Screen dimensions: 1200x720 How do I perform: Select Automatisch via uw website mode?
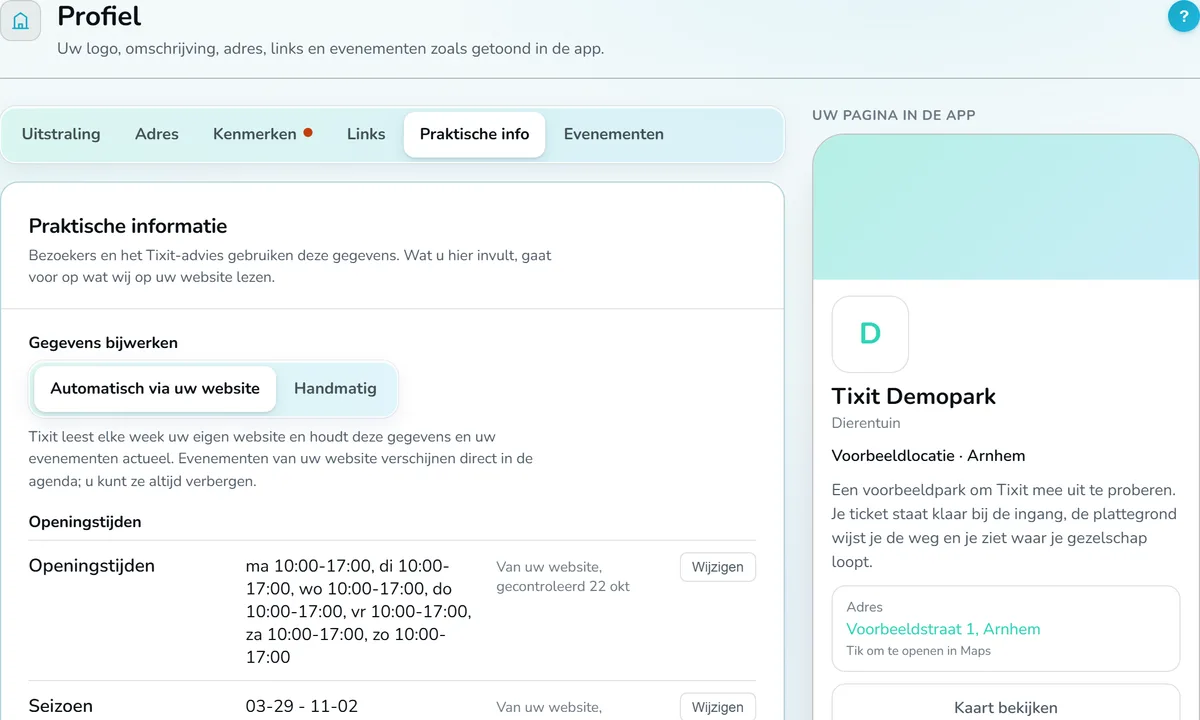point(155,388)
